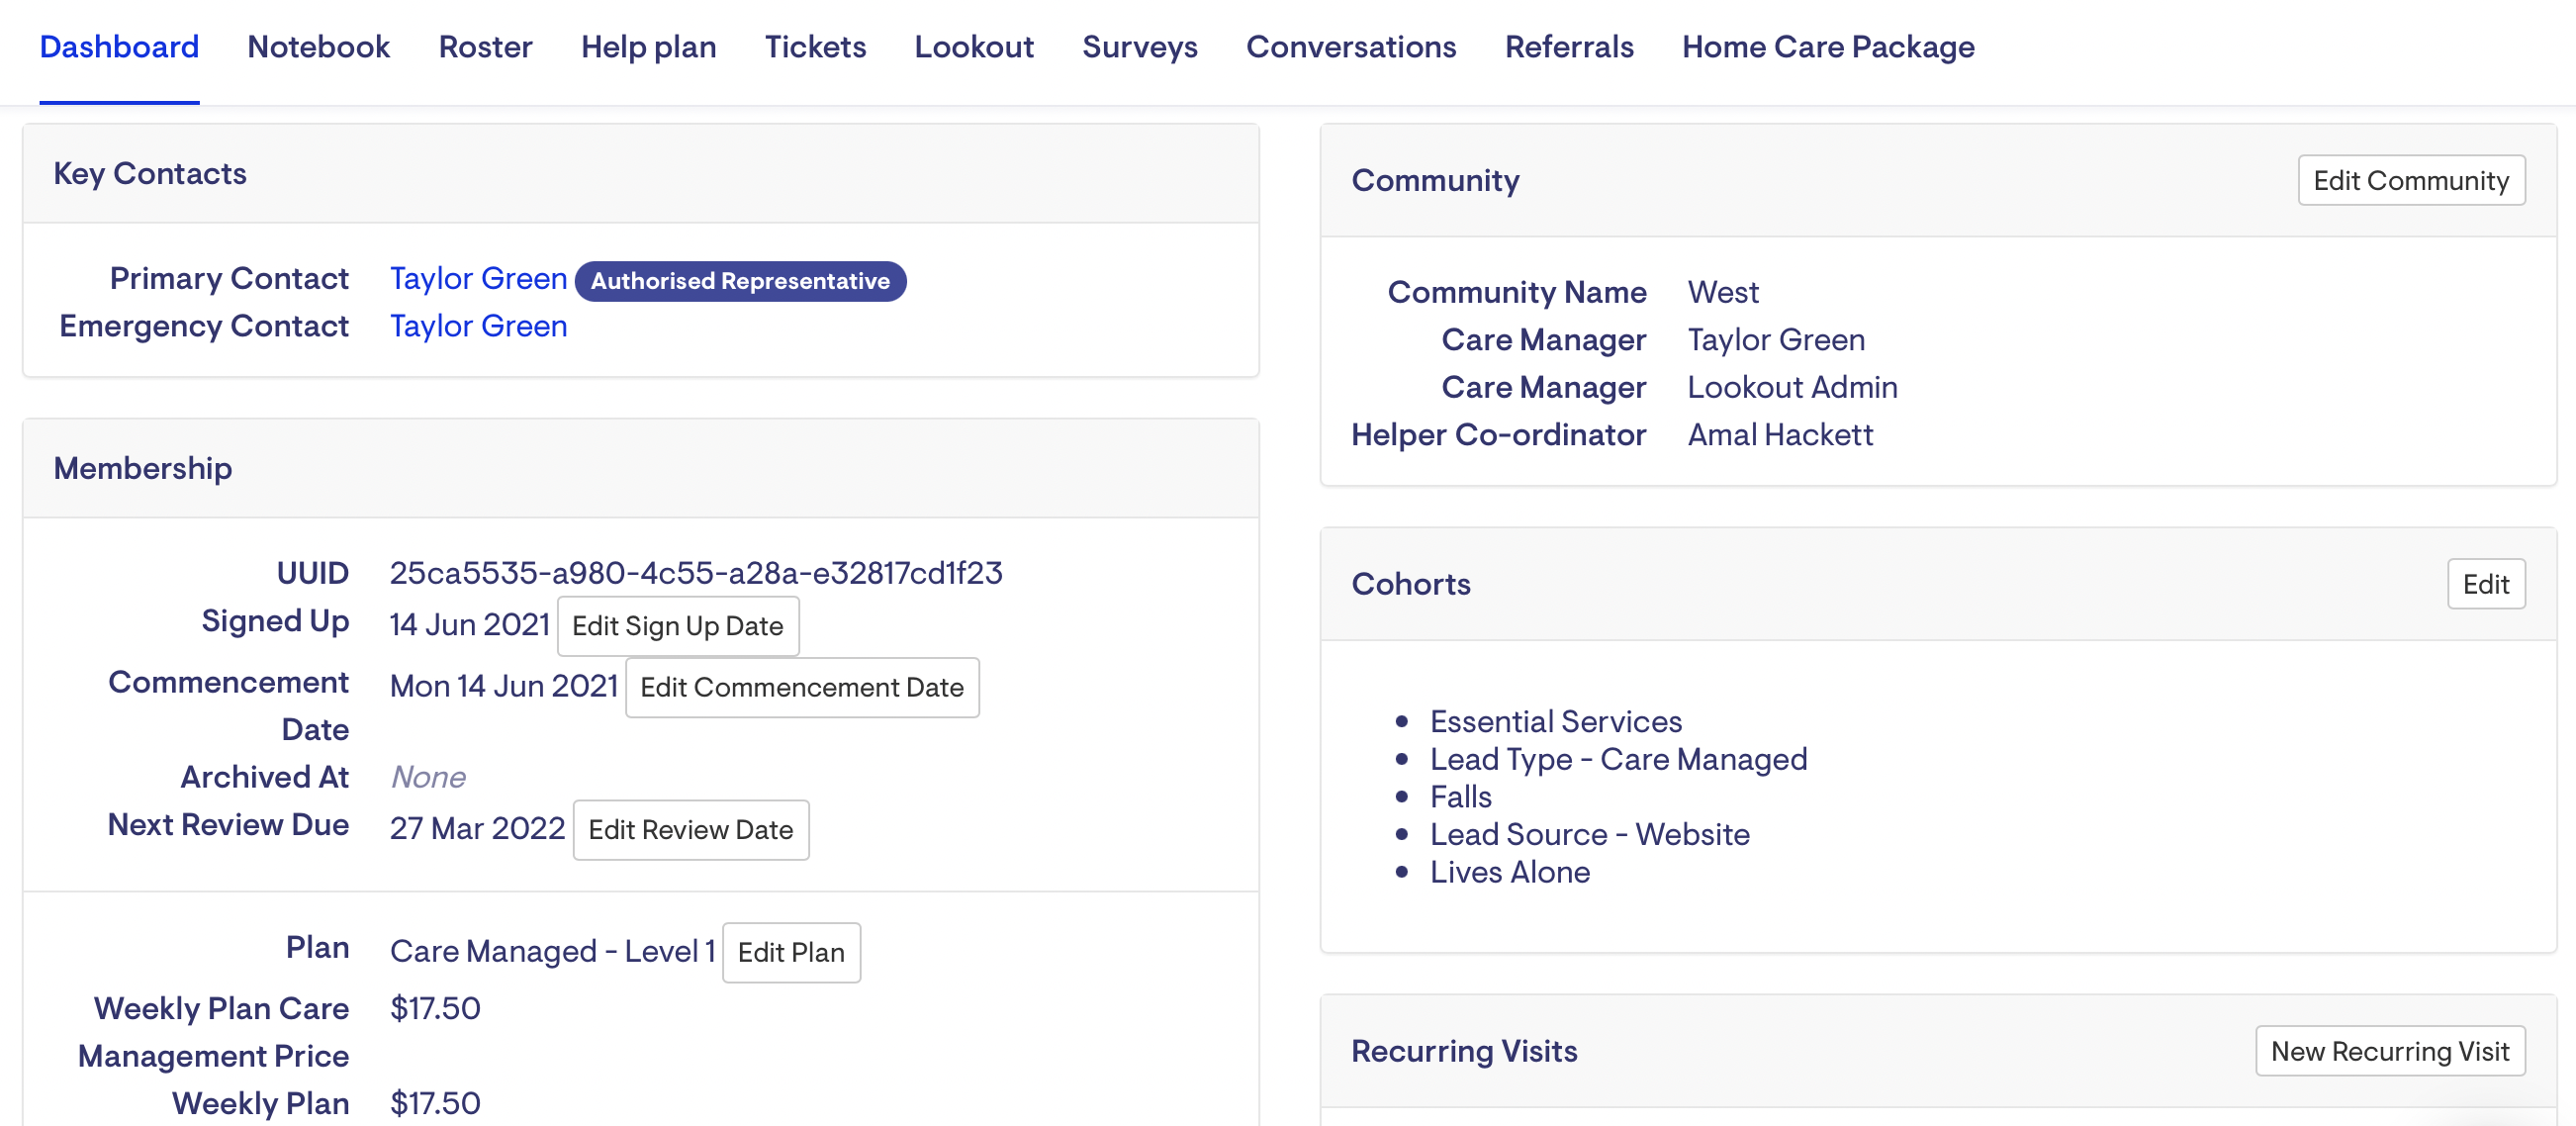Click Edit Commencement Date button

(x=801, y=687)
